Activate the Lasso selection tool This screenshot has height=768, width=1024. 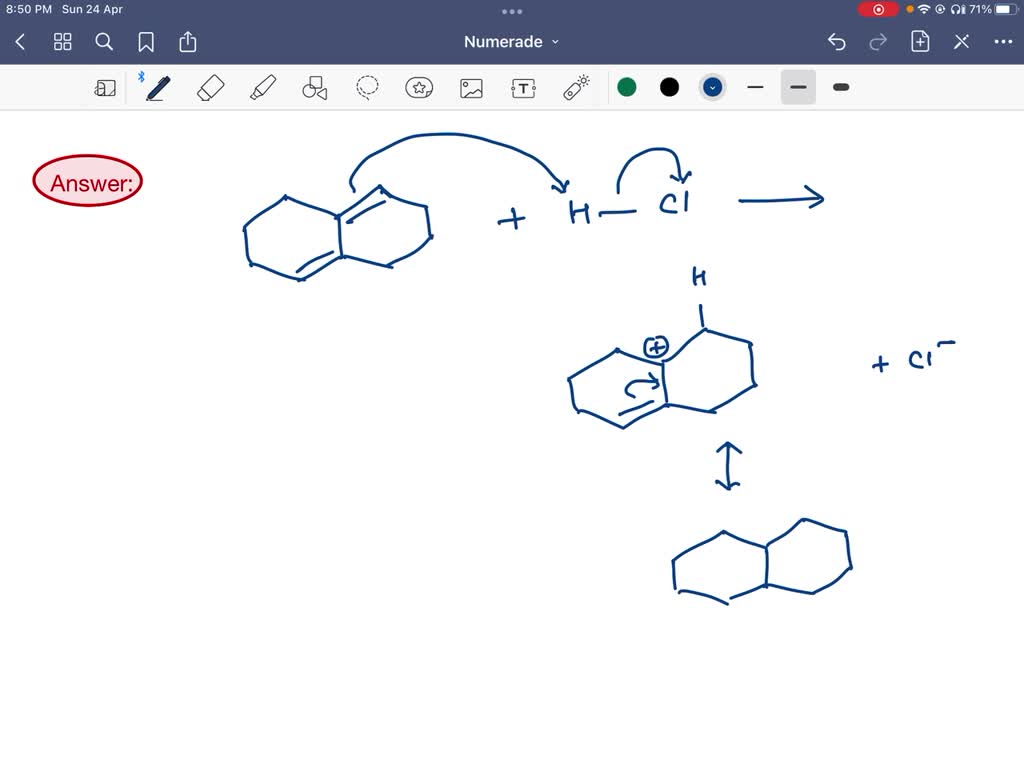pyautogui.click(x=367, y=87)
